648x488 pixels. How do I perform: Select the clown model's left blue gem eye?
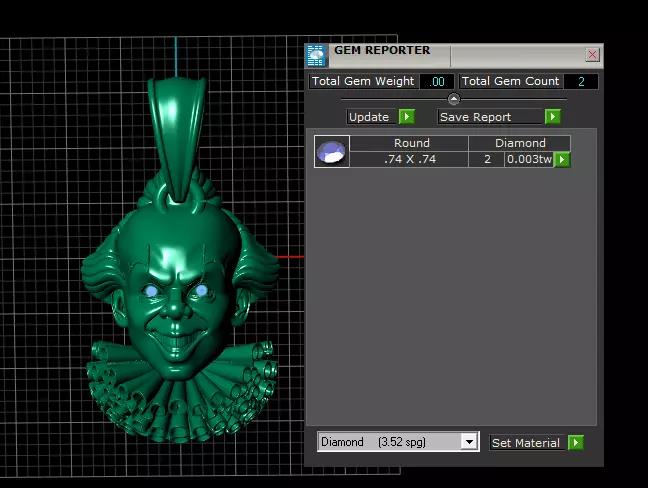[151, 291]
